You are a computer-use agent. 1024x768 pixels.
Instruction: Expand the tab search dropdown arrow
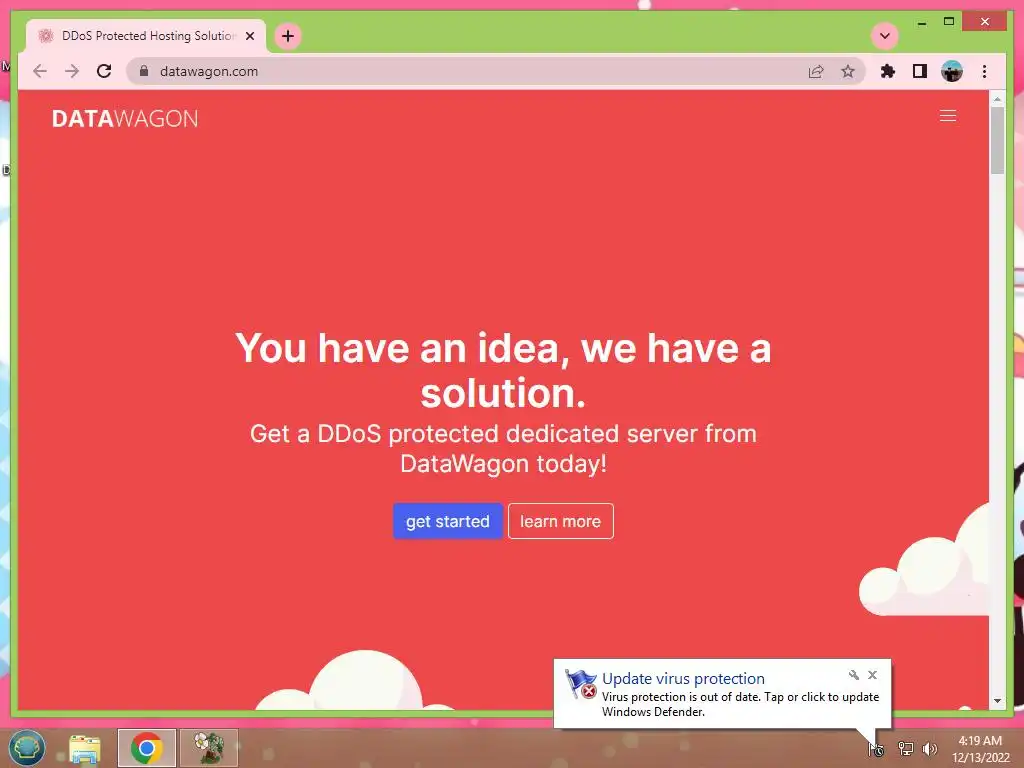(885, 36)
